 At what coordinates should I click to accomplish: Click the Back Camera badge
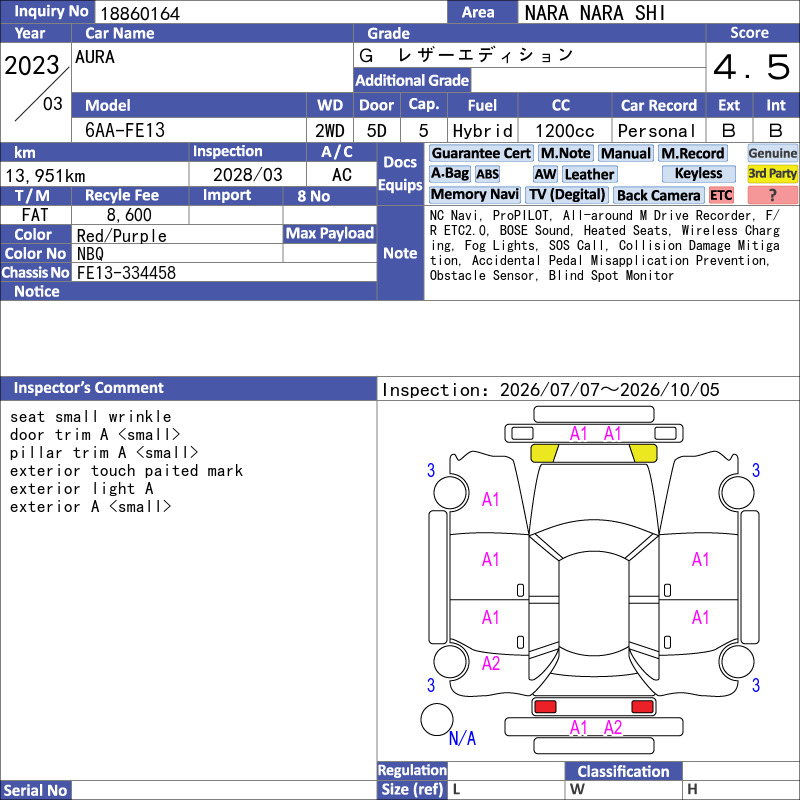[658, 195]
